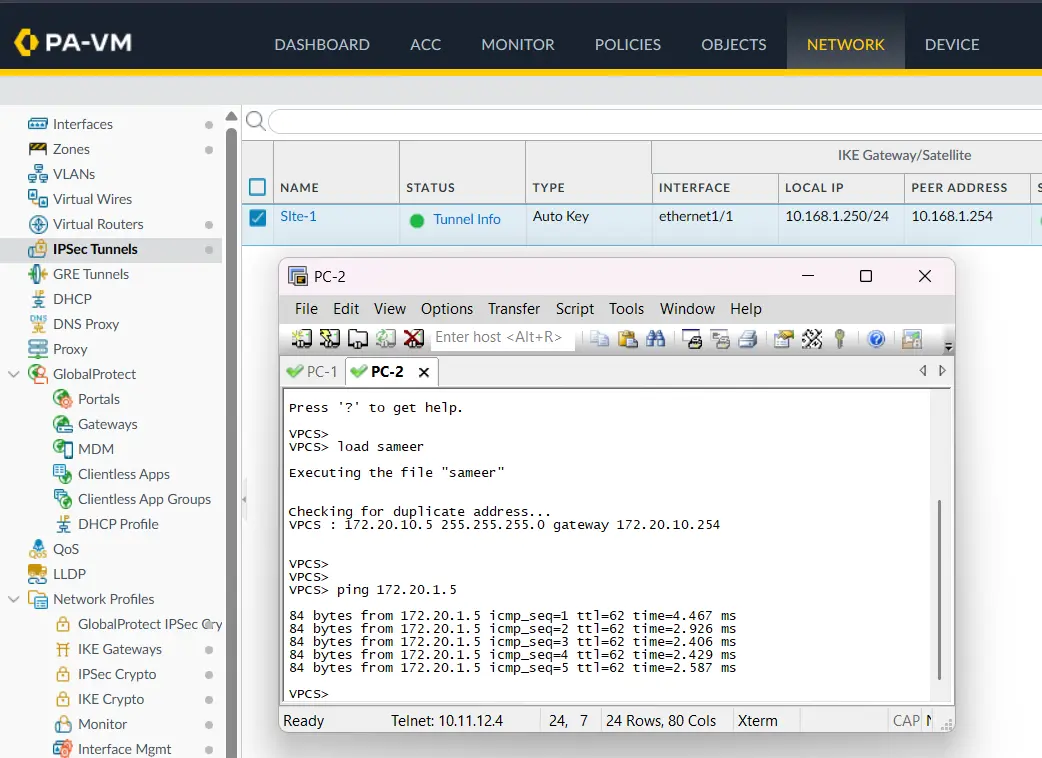1042x758 pixels.
Task: Click the Paste clipboard icon
Action: click(627, 339)
